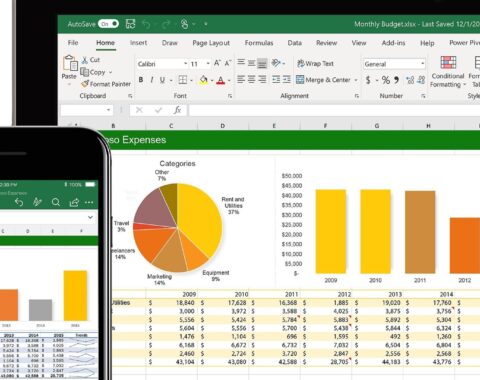This screenshot has width=480, height=380.
Task: Expand the General number format dropdown
Action: 423,64
